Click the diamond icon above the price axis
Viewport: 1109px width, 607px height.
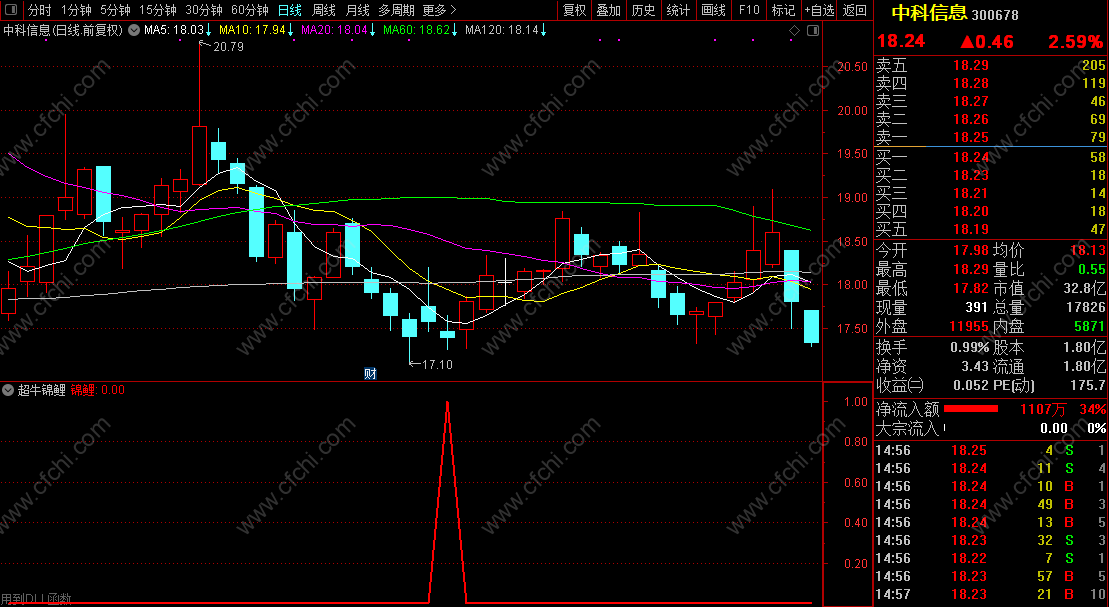pyautogui.click(x=794, y=30)
